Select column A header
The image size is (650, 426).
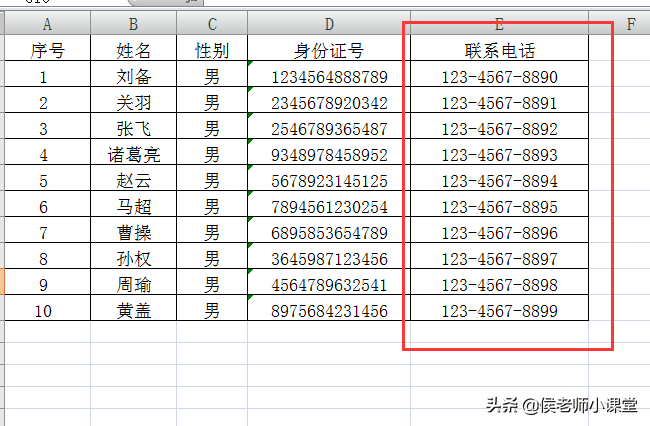47,23
